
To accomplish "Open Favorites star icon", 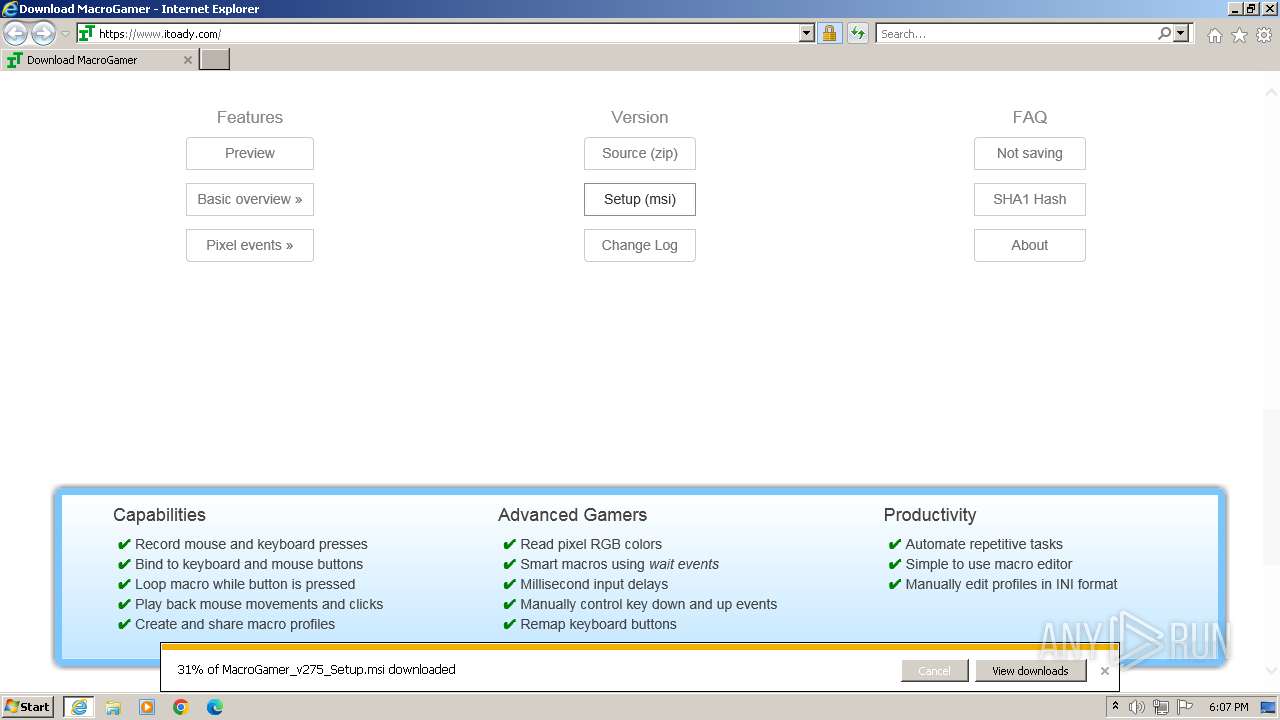I will click(1239, 35).
